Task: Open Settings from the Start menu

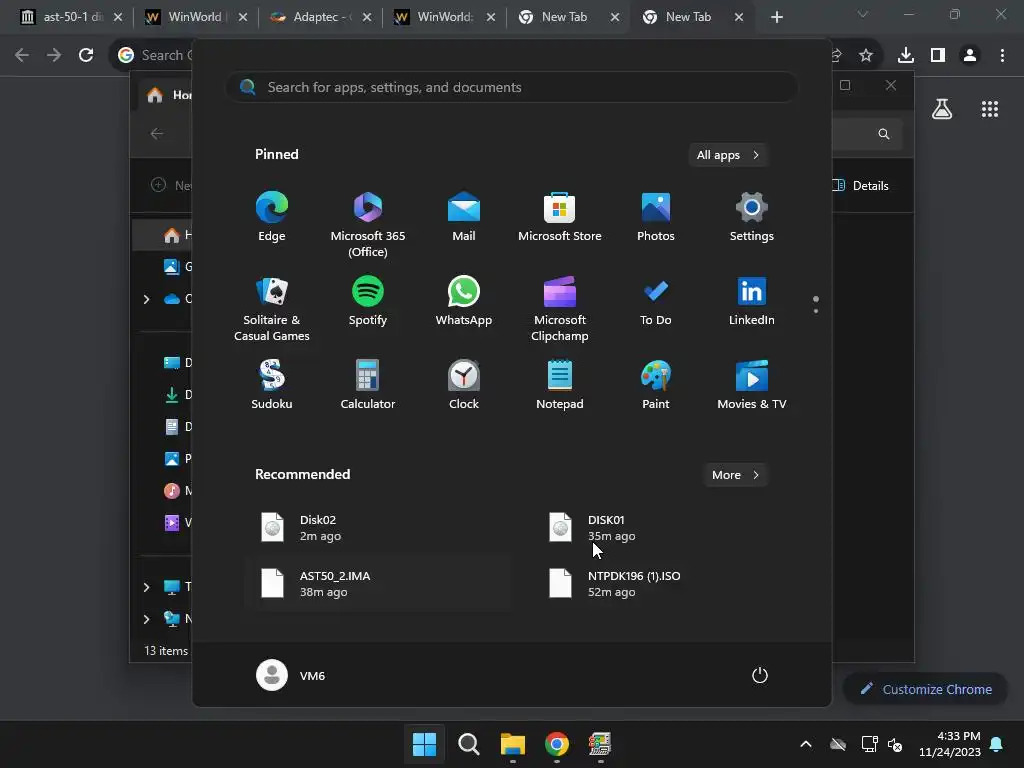Action: 752,217
